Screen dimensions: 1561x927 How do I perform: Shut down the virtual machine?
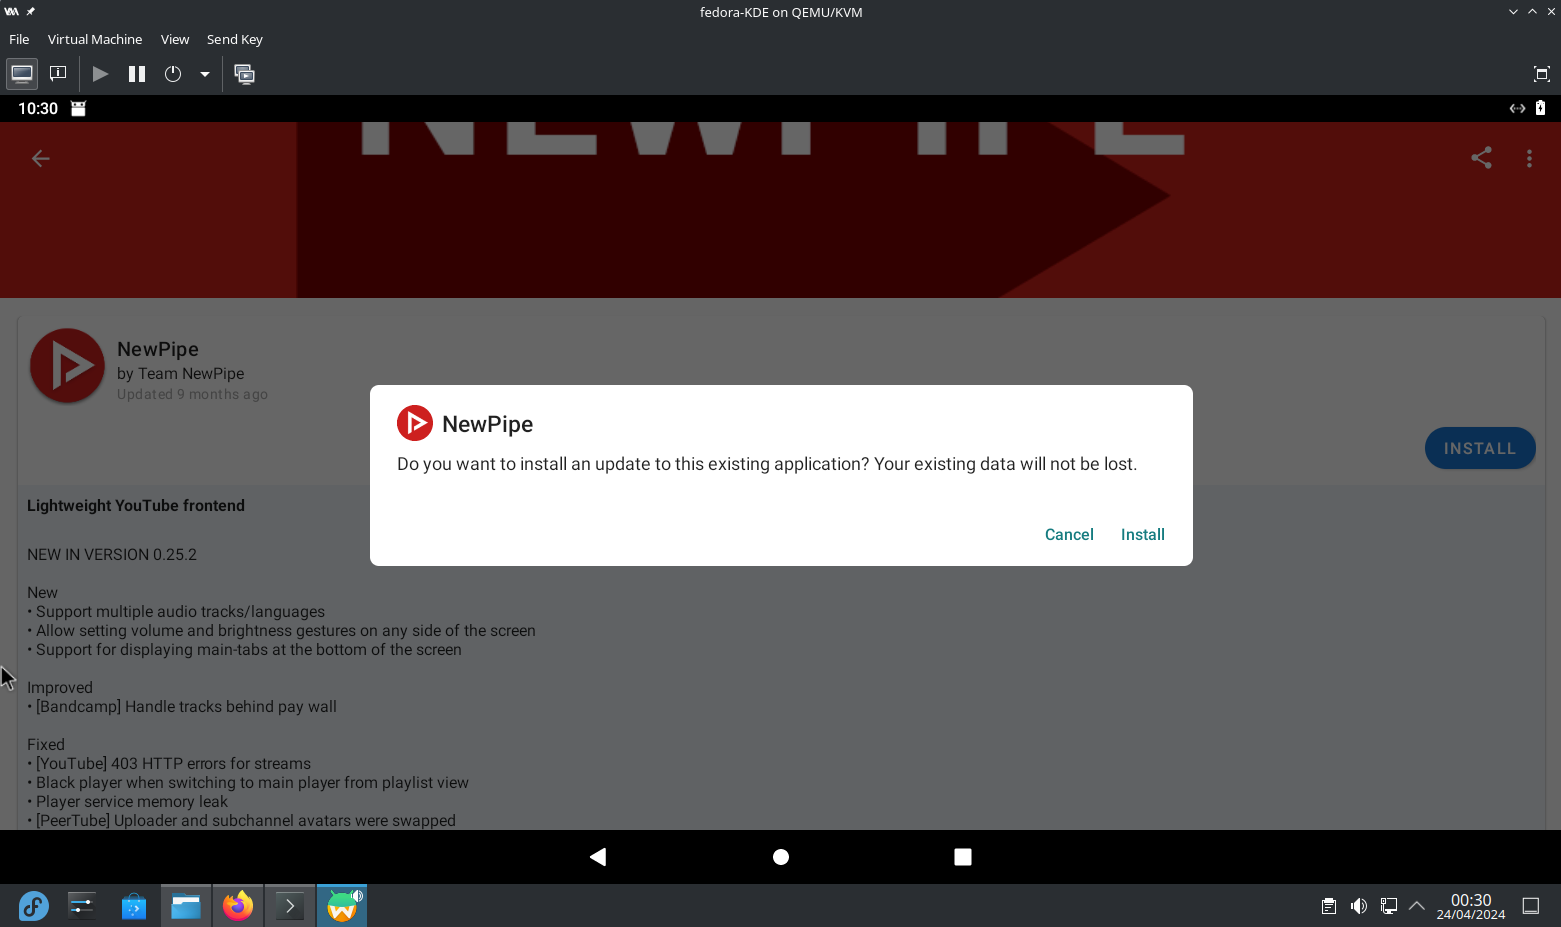point(173,74)
